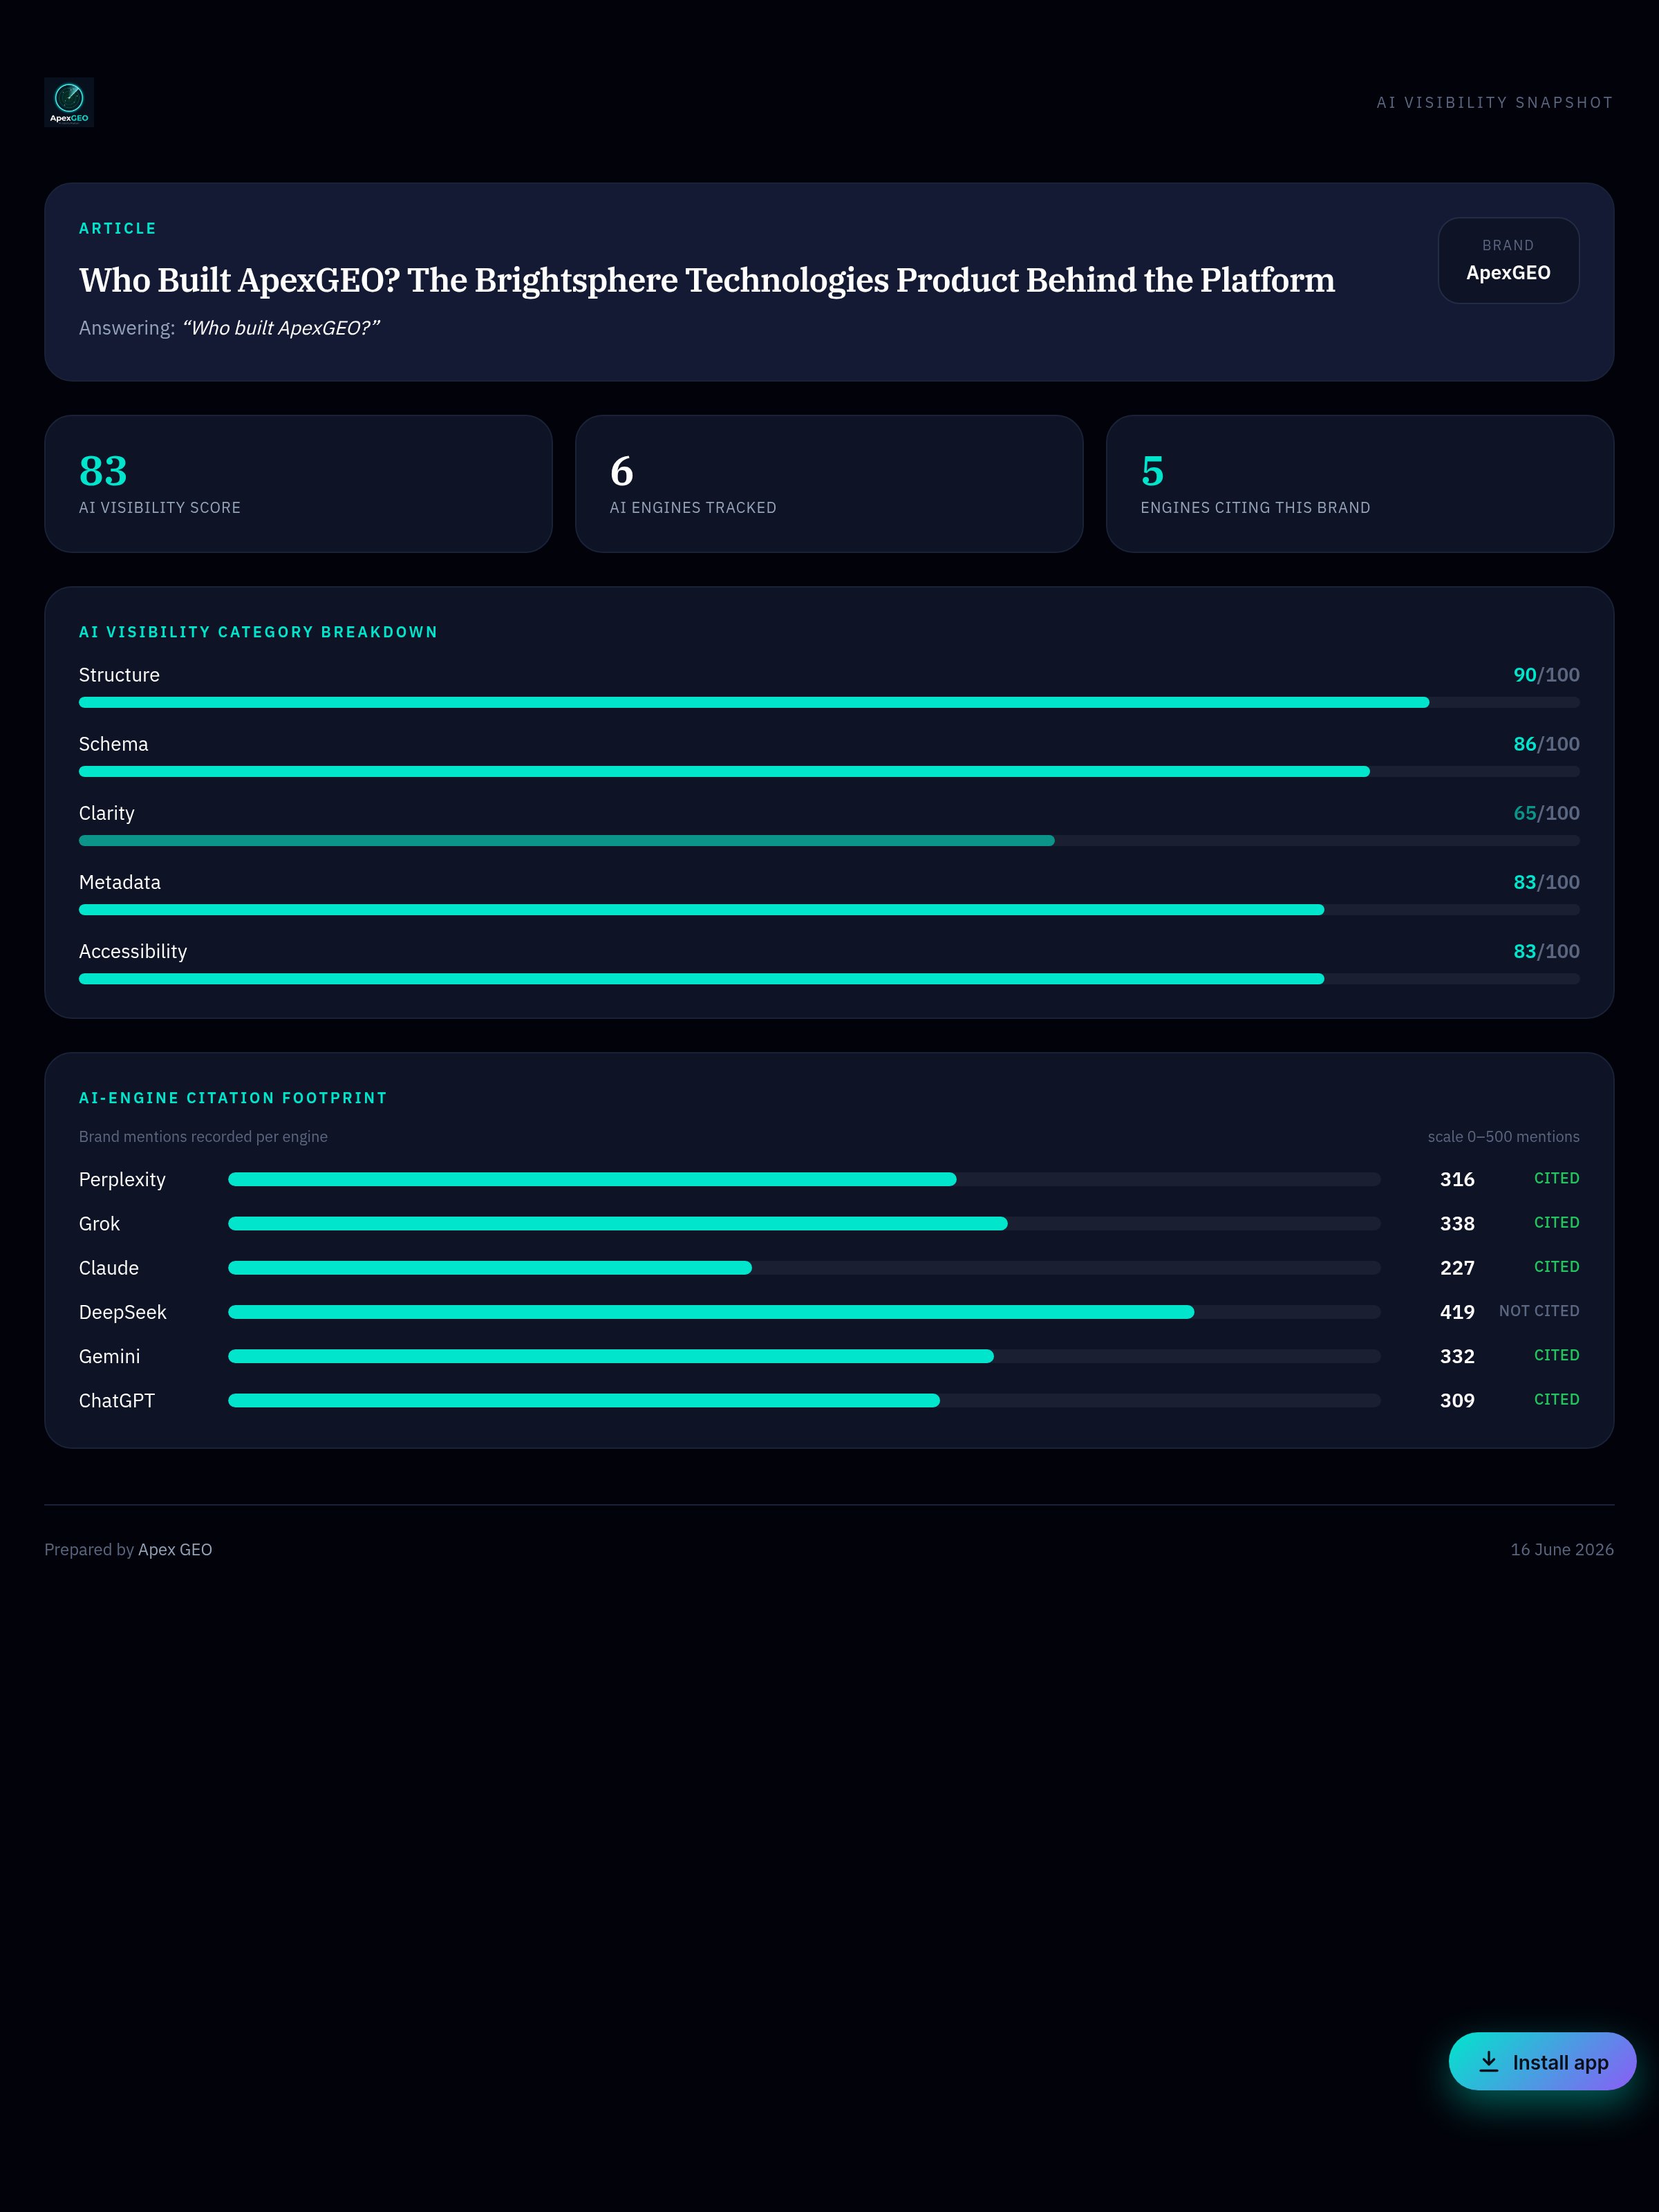
Task: Click the Perplexity engine label
Action: pos(122,1179)
